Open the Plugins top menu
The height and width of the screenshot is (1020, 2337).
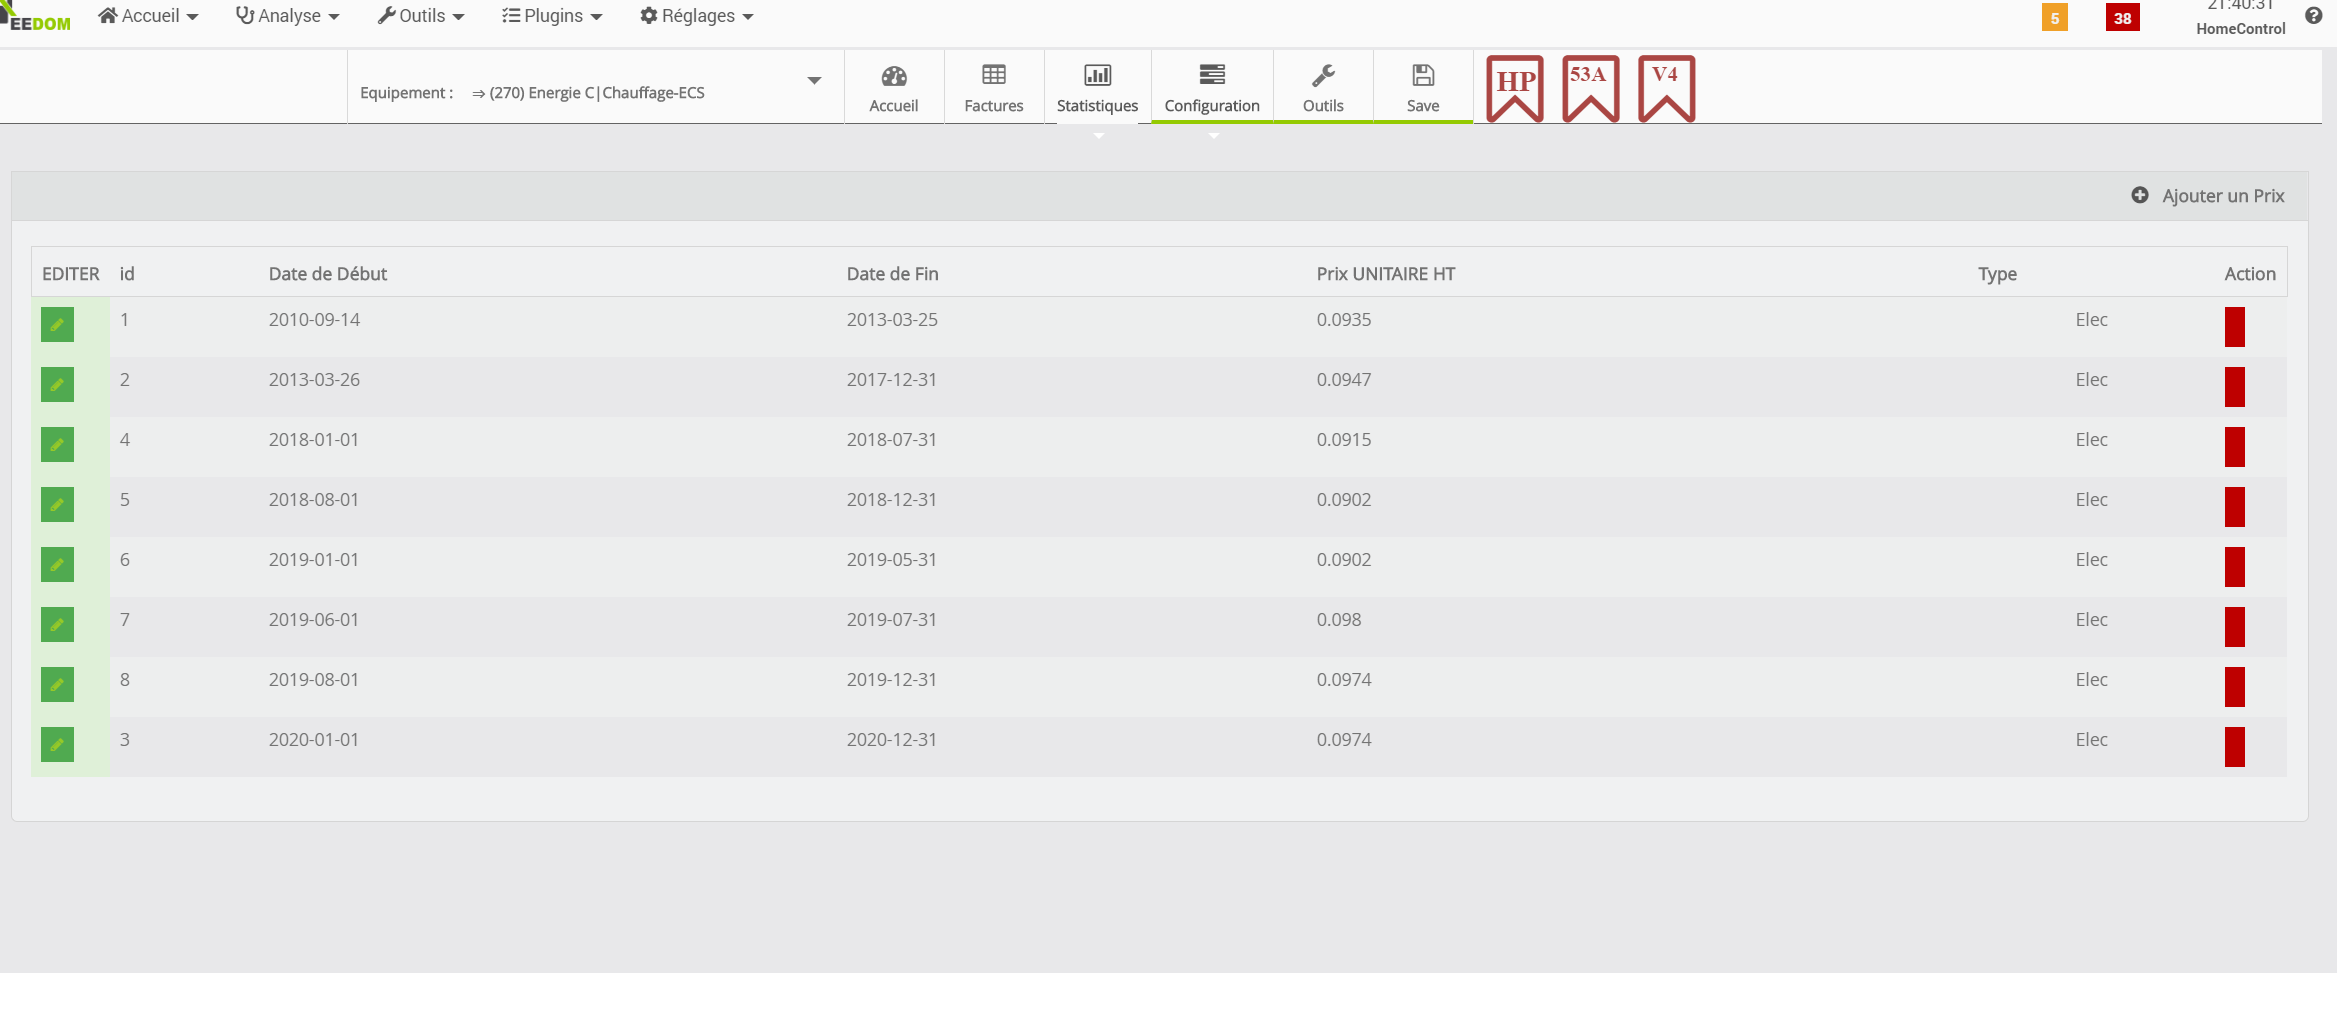click(x=552, y=16)
